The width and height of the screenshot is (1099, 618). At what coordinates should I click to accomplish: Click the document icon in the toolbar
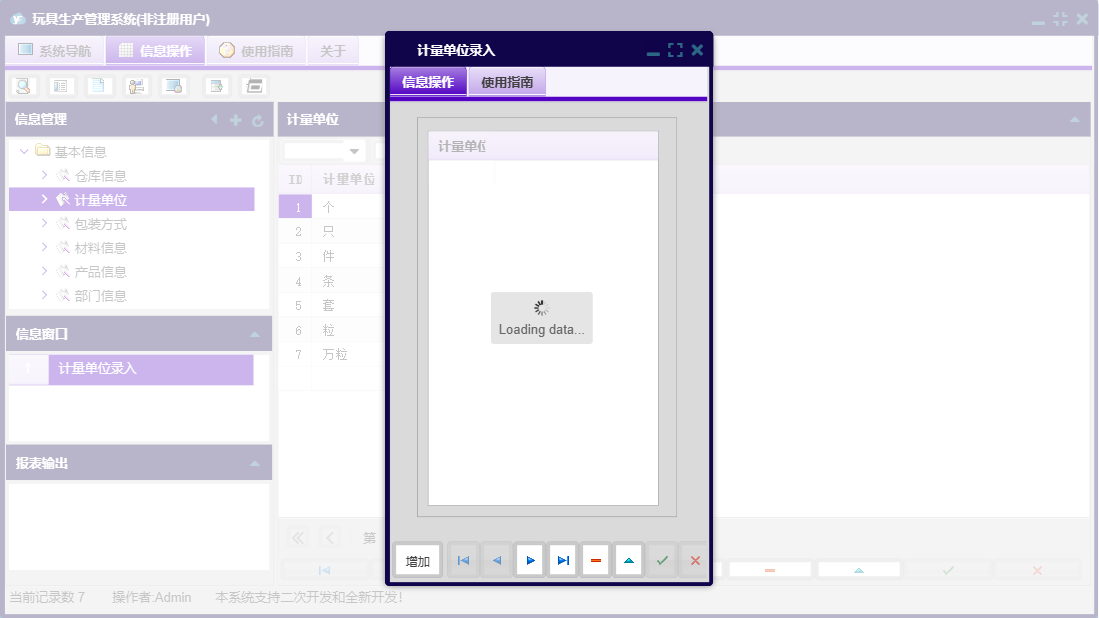point(98,85)
